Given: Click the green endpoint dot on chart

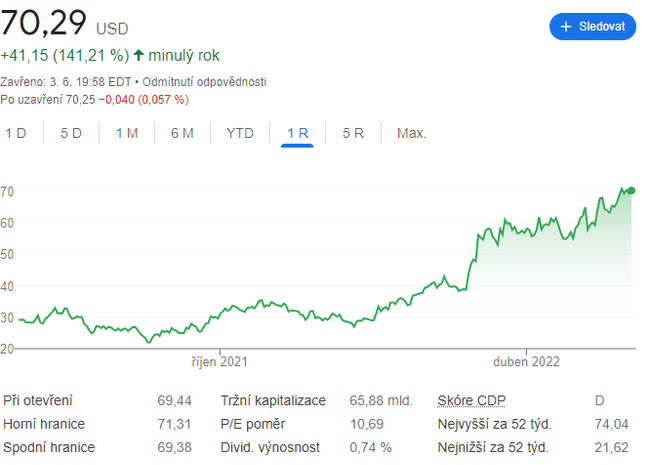Looking at the screenshot, I should pos(630,190).
